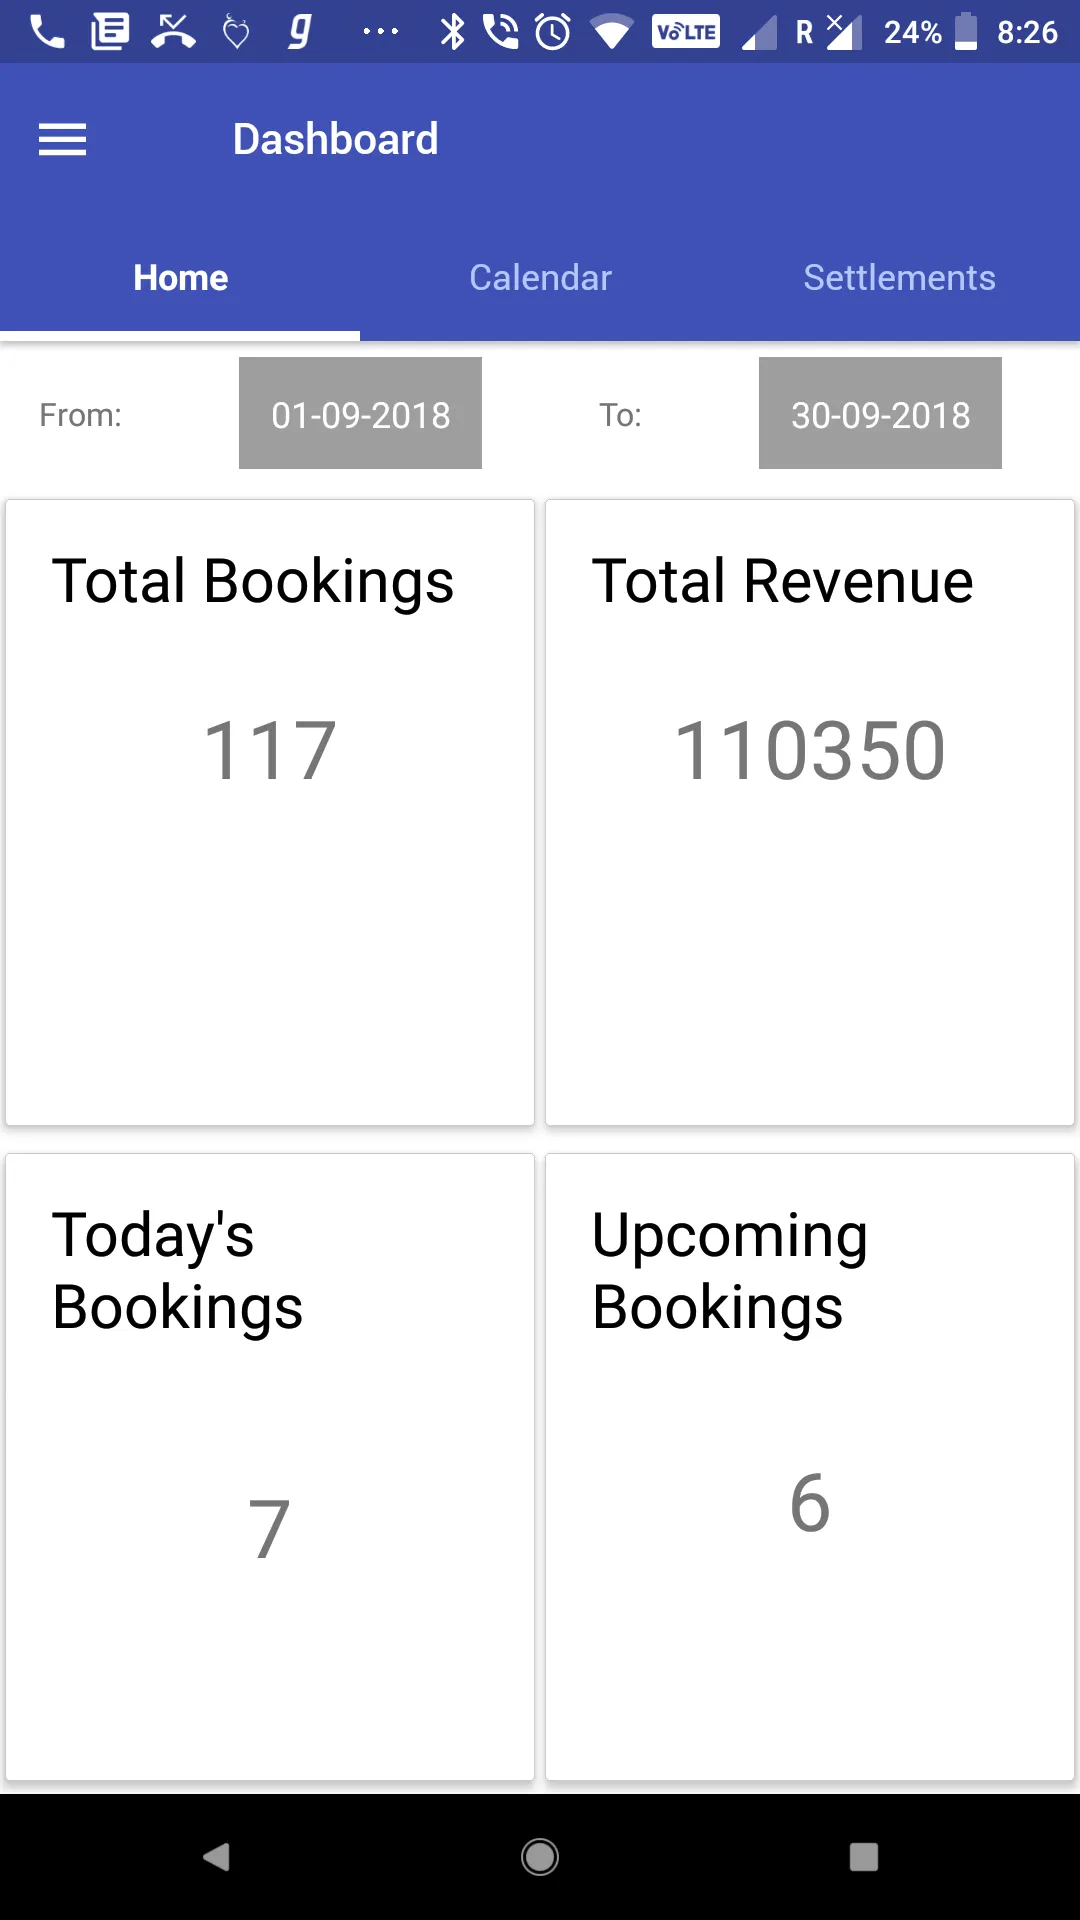This screenshot has height=1920, width=1080.
Task: Switch to the Settlements tab
Action: click(900, 278)
